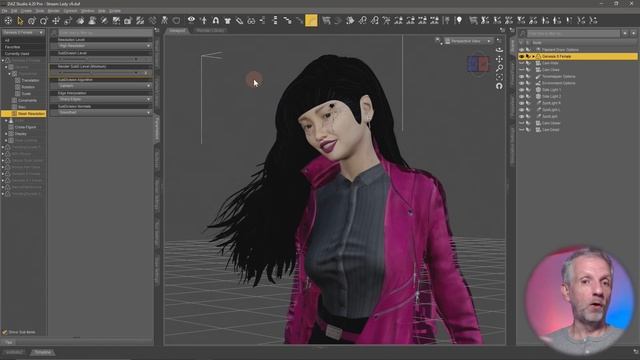Image resolution: width=640 pixels, height=360 pixels.
Task: Open the Create menu
Action: pyautogui.click(x=26, y=11)
